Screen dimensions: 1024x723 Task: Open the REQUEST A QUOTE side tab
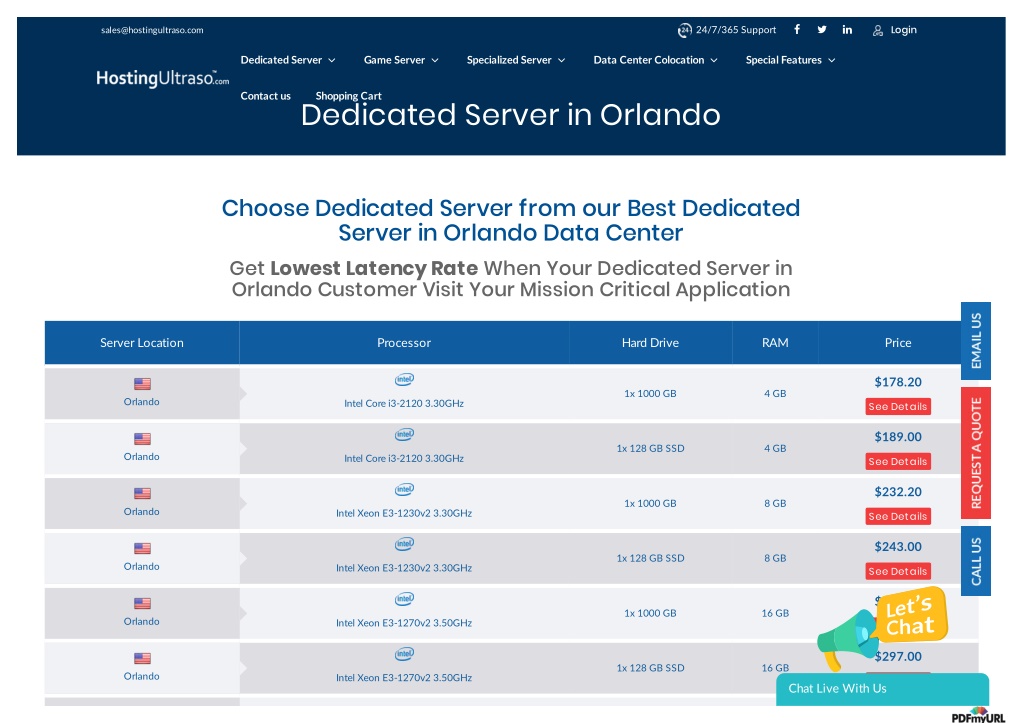pyautogui.click(x=976, y=453)
